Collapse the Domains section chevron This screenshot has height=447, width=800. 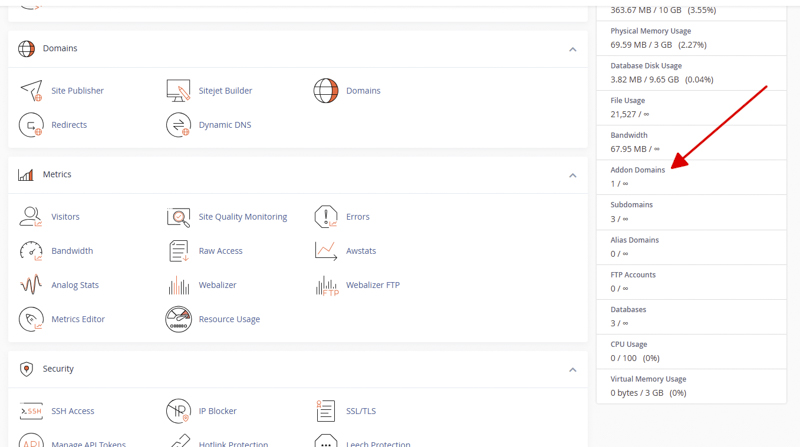click(x=572, y=49)
